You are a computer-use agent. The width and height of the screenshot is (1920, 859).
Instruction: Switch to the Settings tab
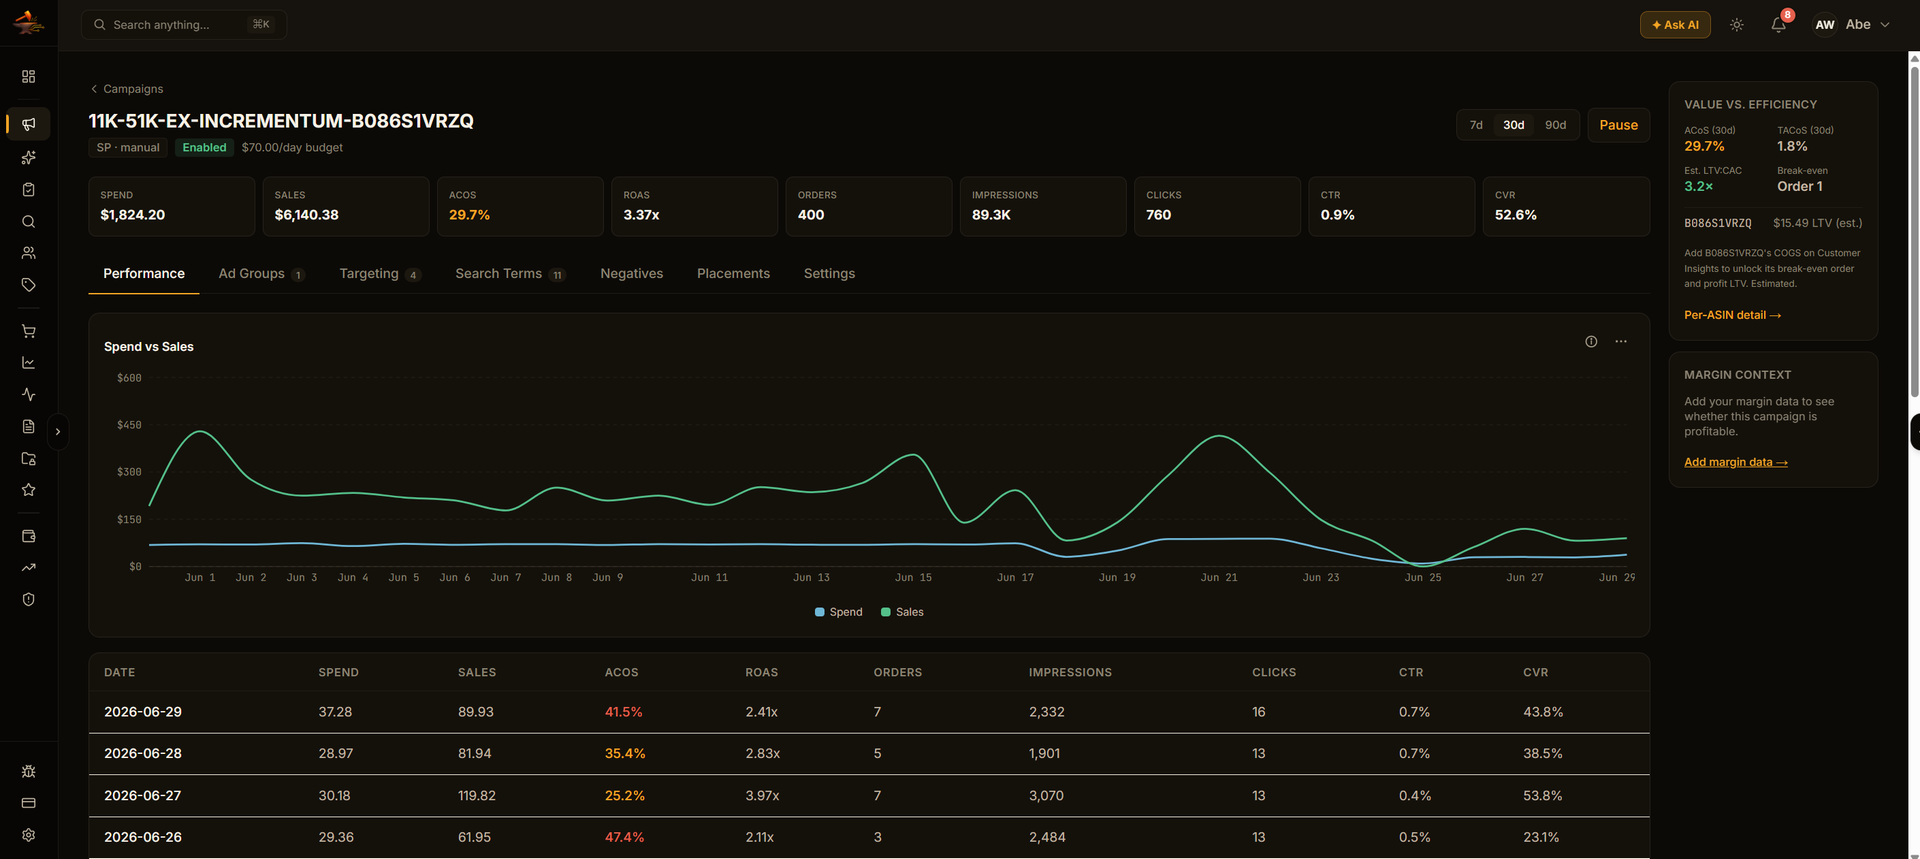[829, 274]
